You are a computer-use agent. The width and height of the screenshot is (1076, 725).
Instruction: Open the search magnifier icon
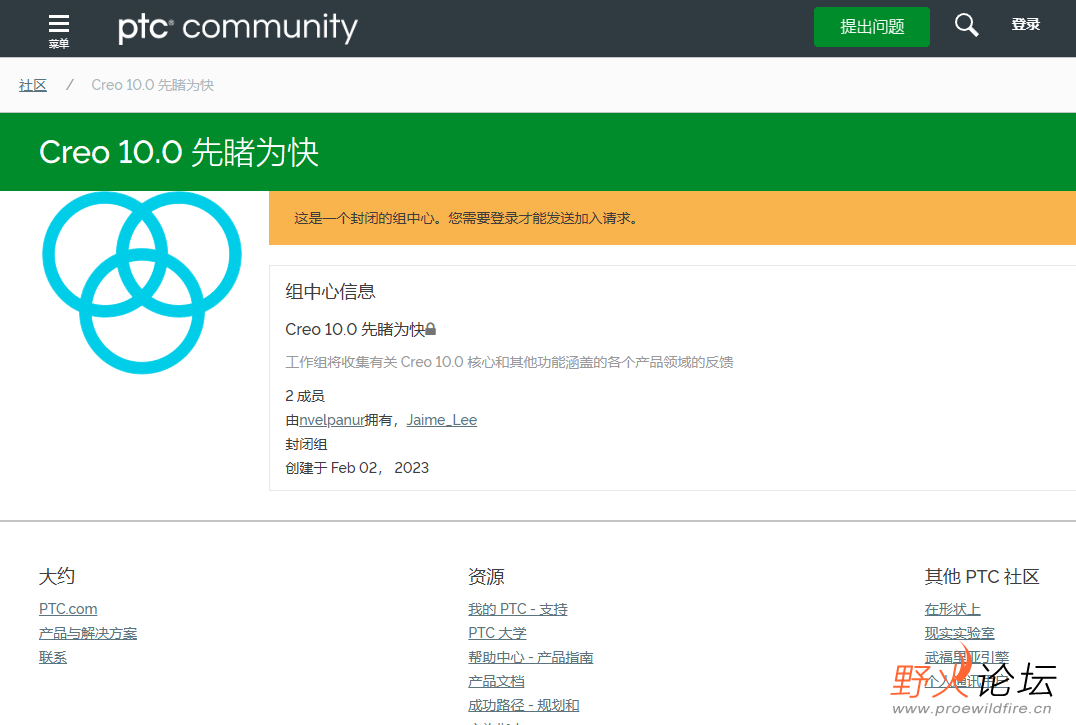coord(966,25)
